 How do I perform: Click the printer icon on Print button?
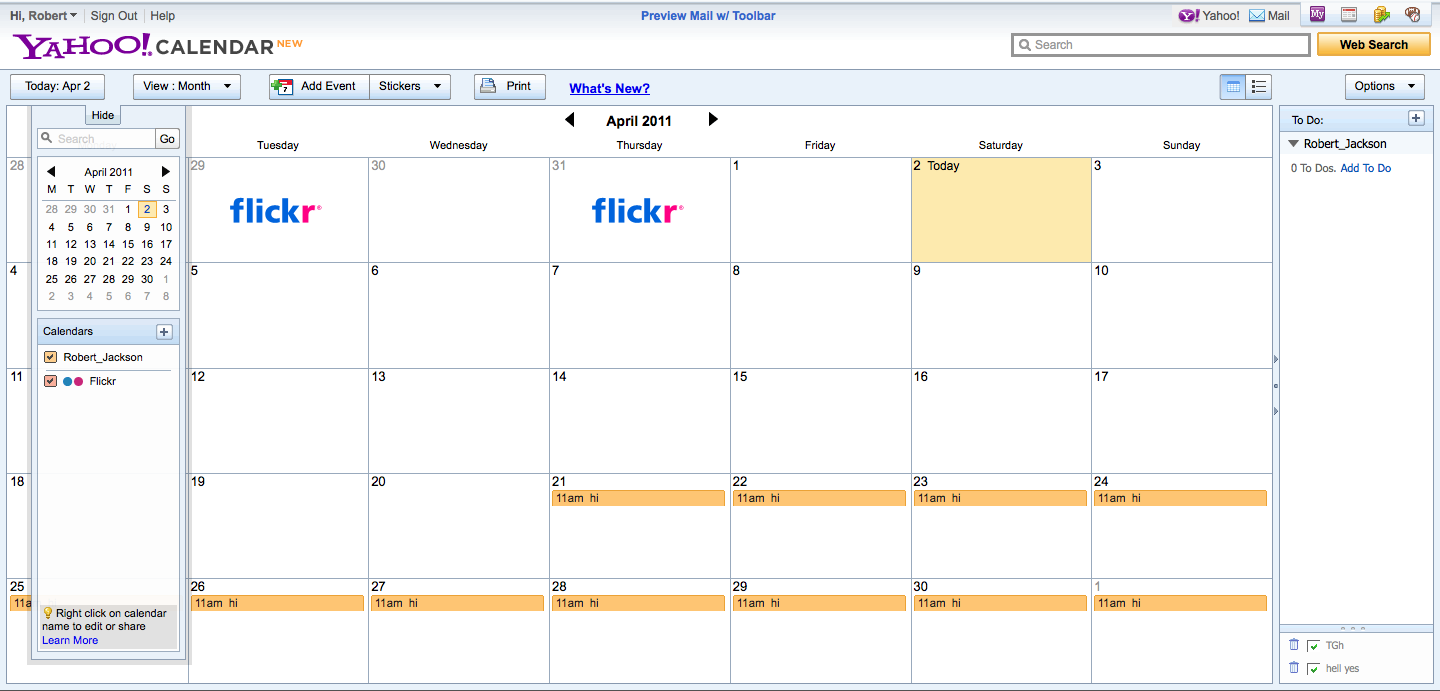488,86
